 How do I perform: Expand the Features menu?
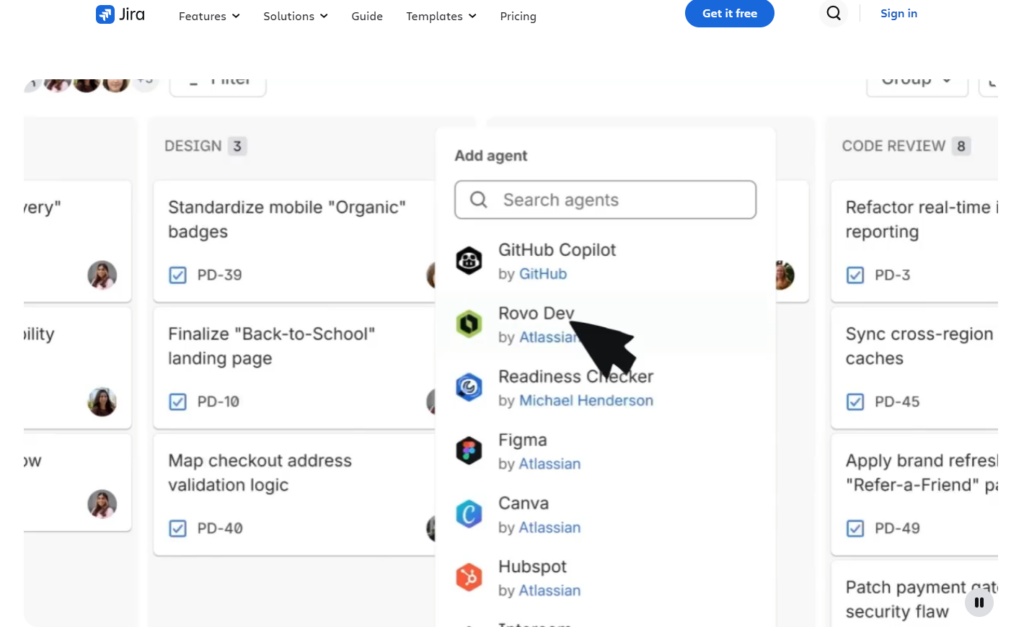pyautogui.click(x=209, y=16)
